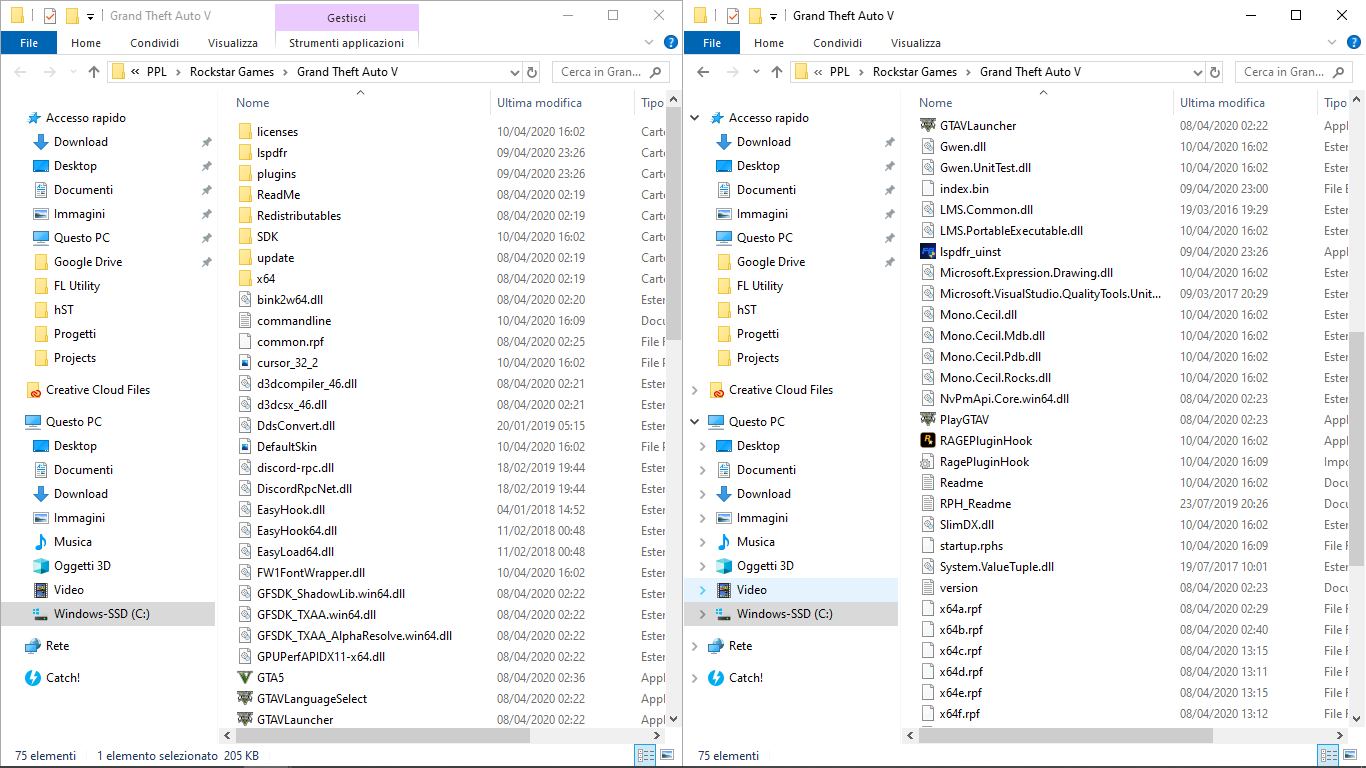Viewport: 1366px width, 768px height.
Task: Open quick access toolbar dropdown in left window
Action: 90,16
